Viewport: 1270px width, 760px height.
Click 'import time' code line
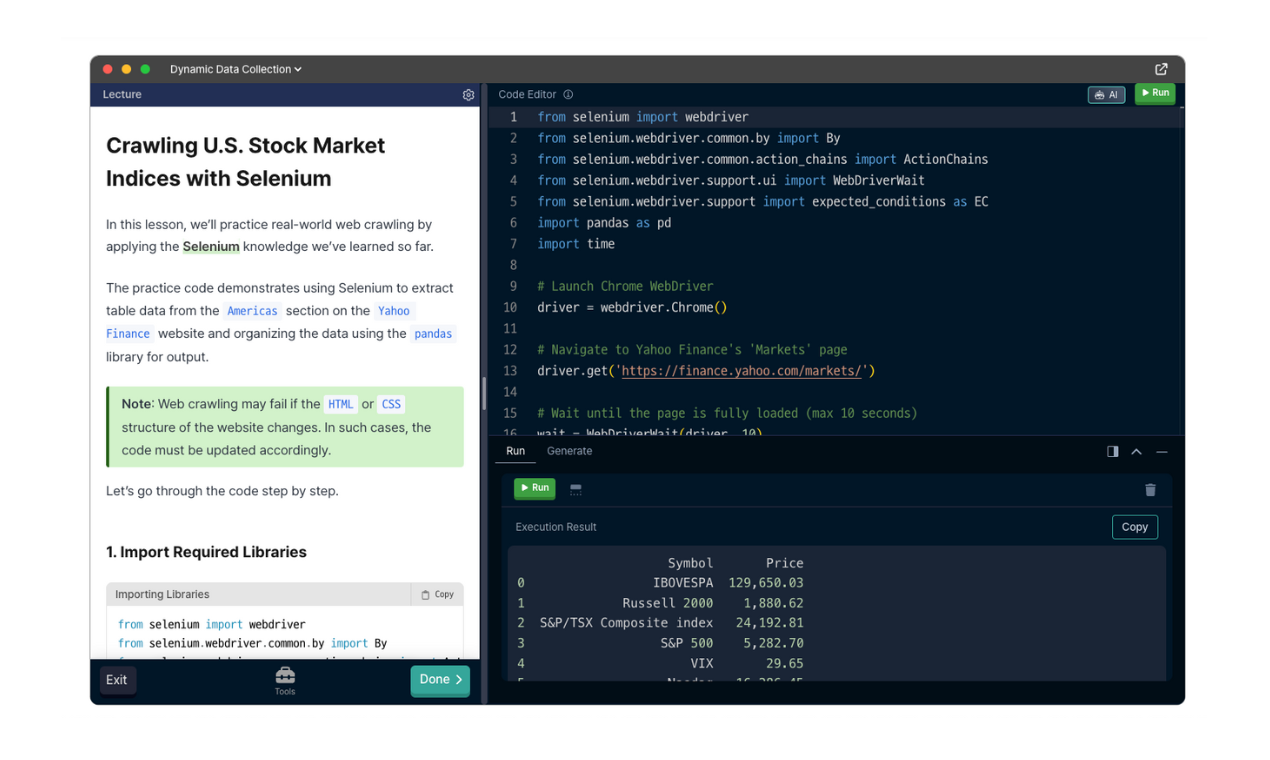pyautogui.click(x=576, y=244)
